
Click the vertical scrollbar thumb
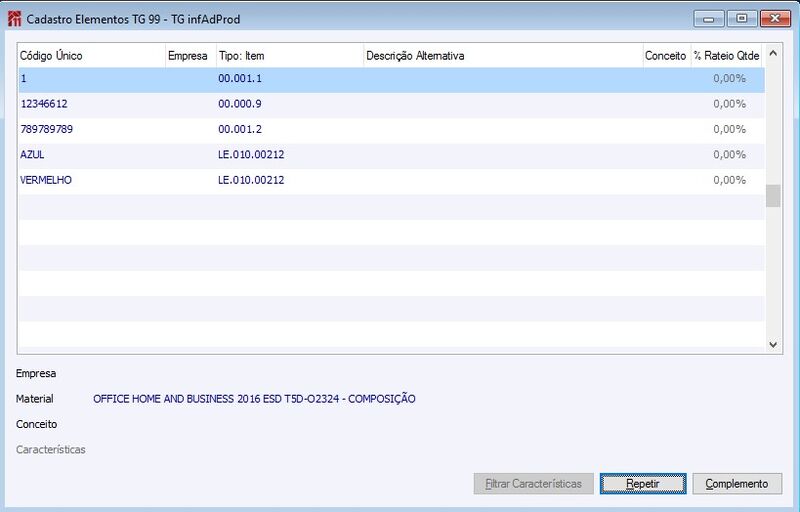(x=773, y=196)
